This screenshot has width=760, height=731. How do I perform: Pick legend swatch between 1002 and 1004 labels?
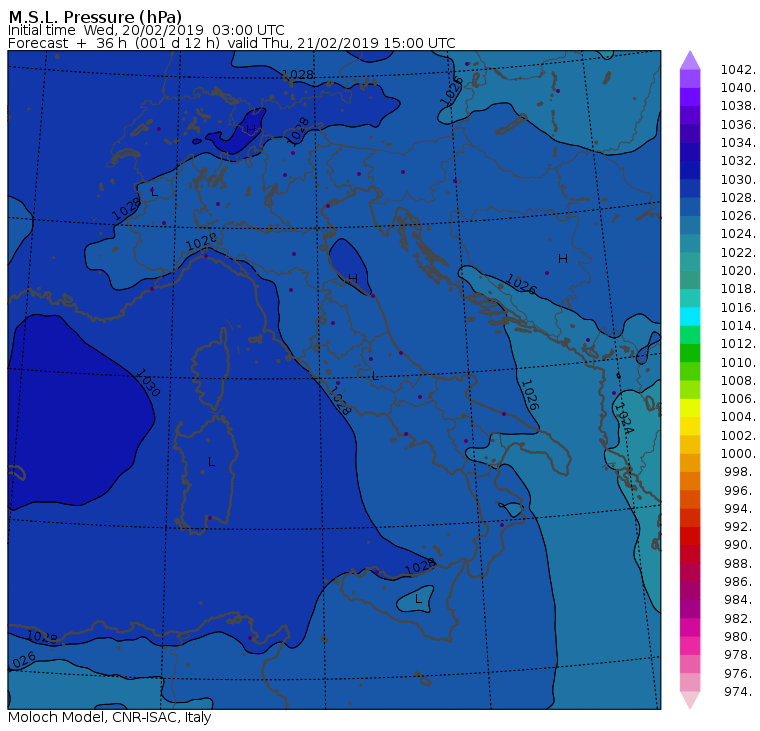tap(690, 426)
